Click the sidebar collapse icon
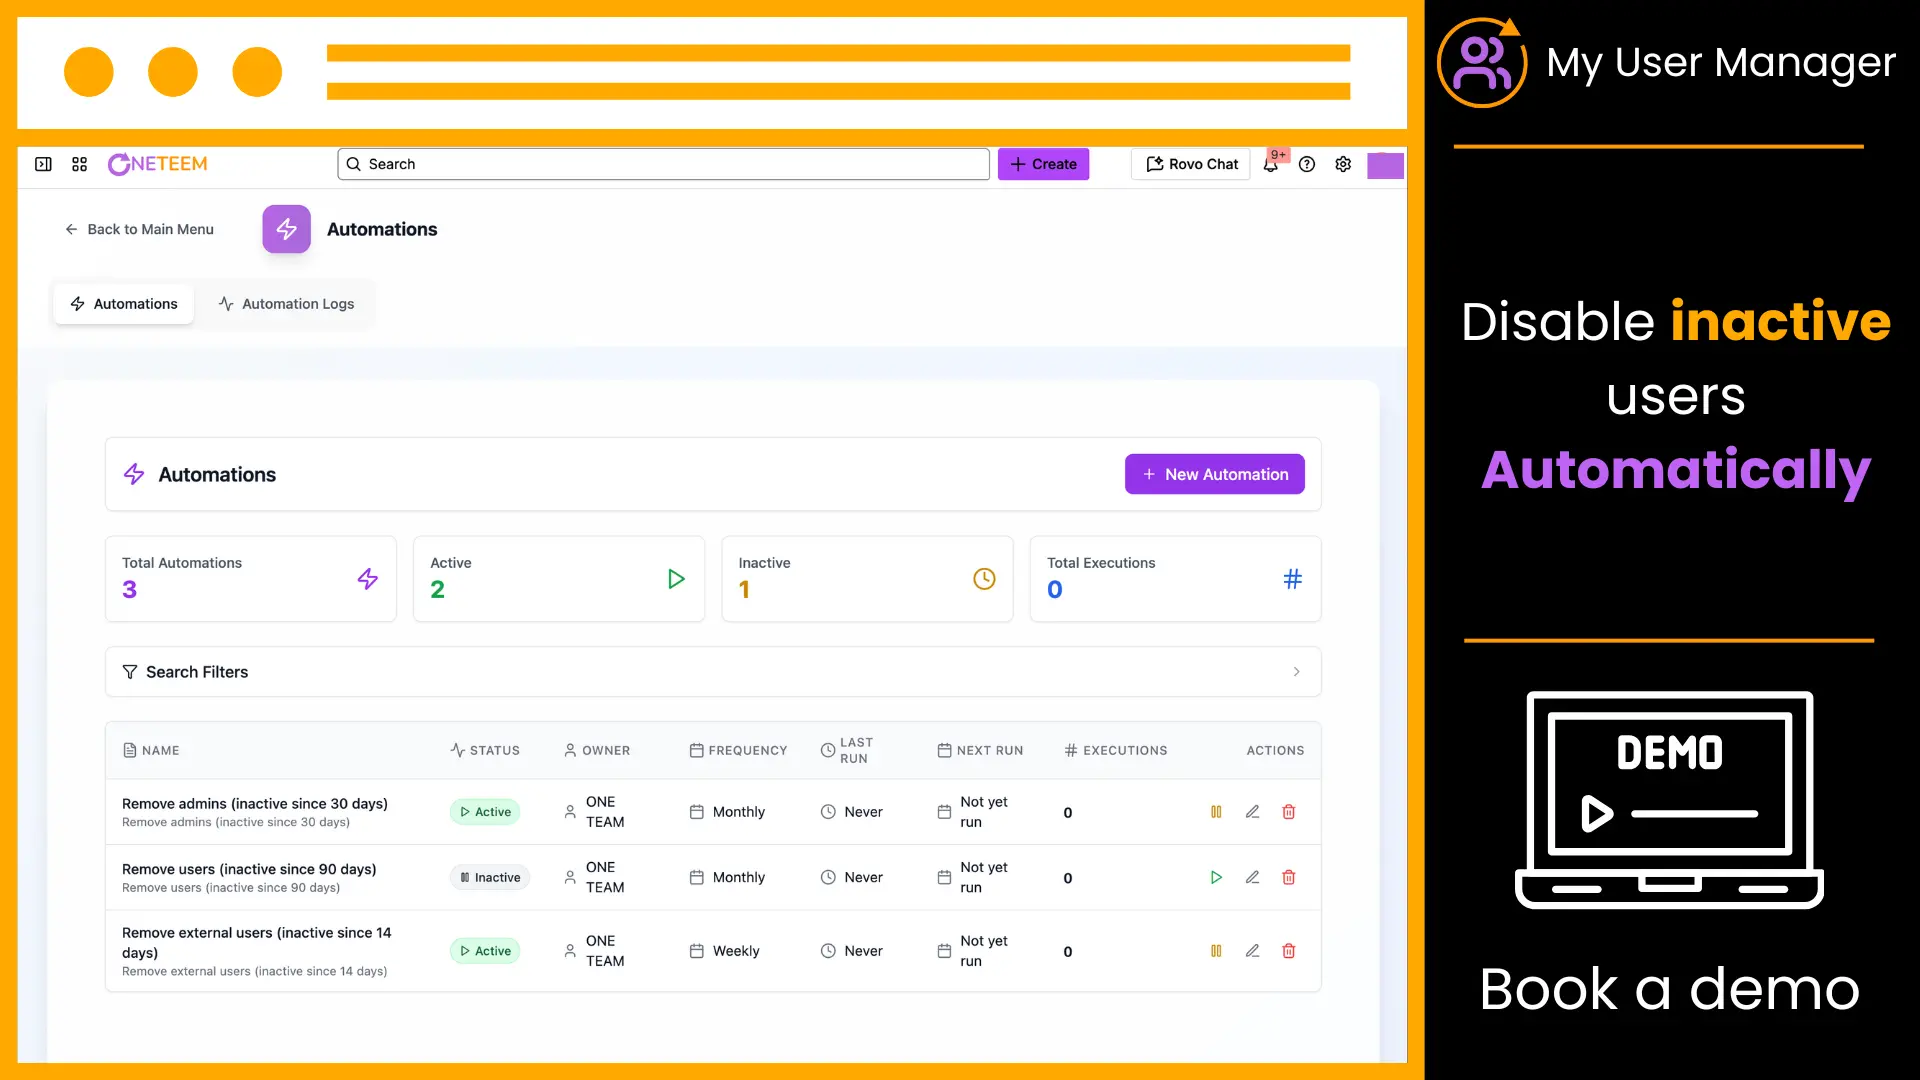This screenshot has width=1920, height=1080. 43,164
